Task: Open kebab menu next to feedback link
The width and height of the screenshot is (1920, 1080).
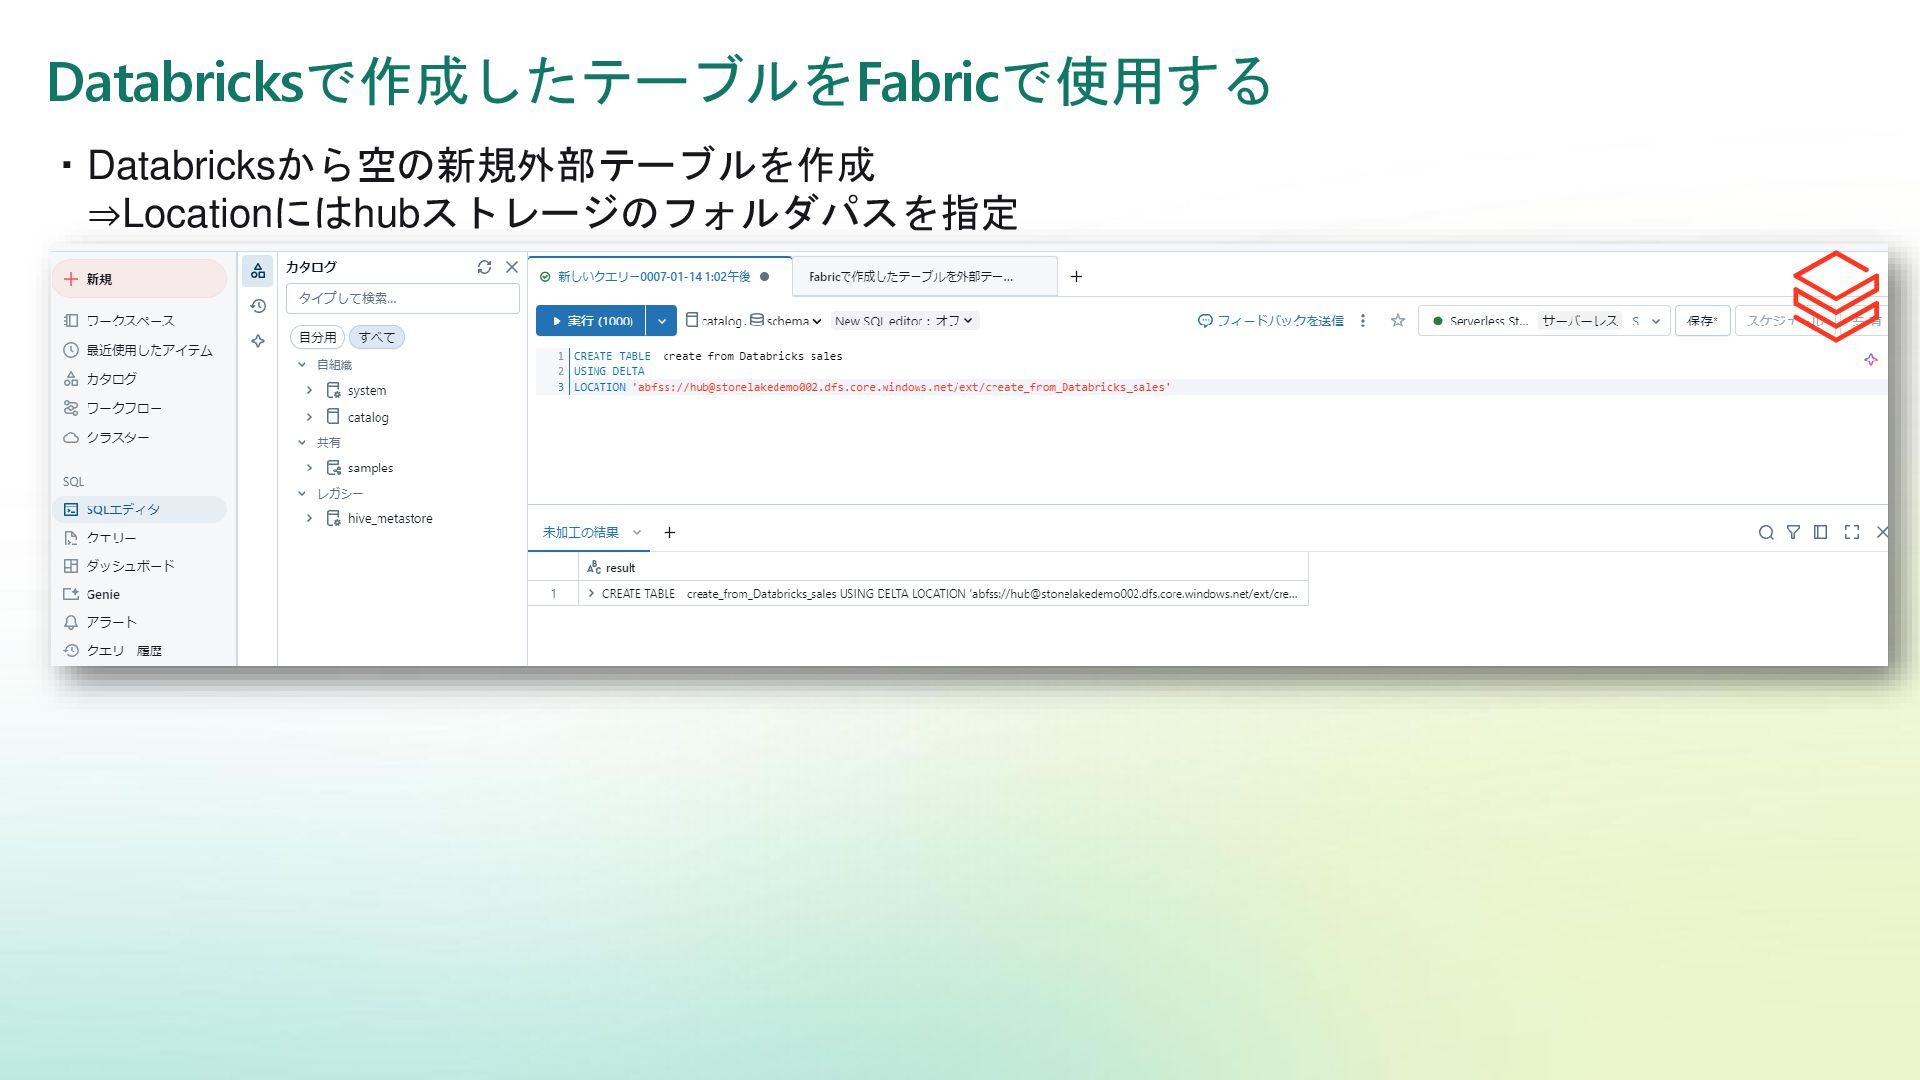Action: pos(1363,320)
